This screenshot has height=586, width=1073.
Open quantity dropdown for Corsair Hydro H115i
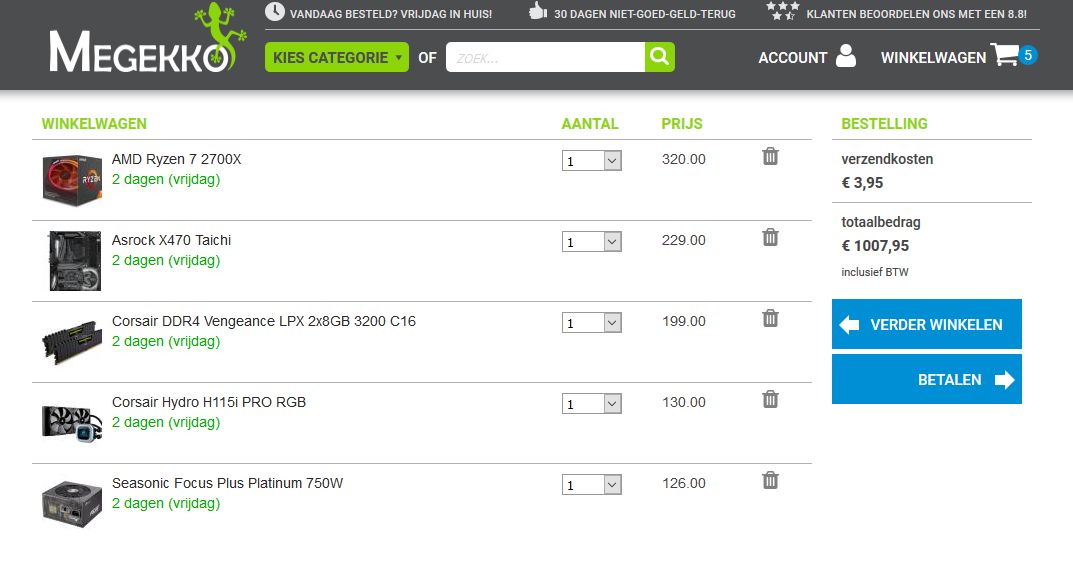tap(591, 404)
